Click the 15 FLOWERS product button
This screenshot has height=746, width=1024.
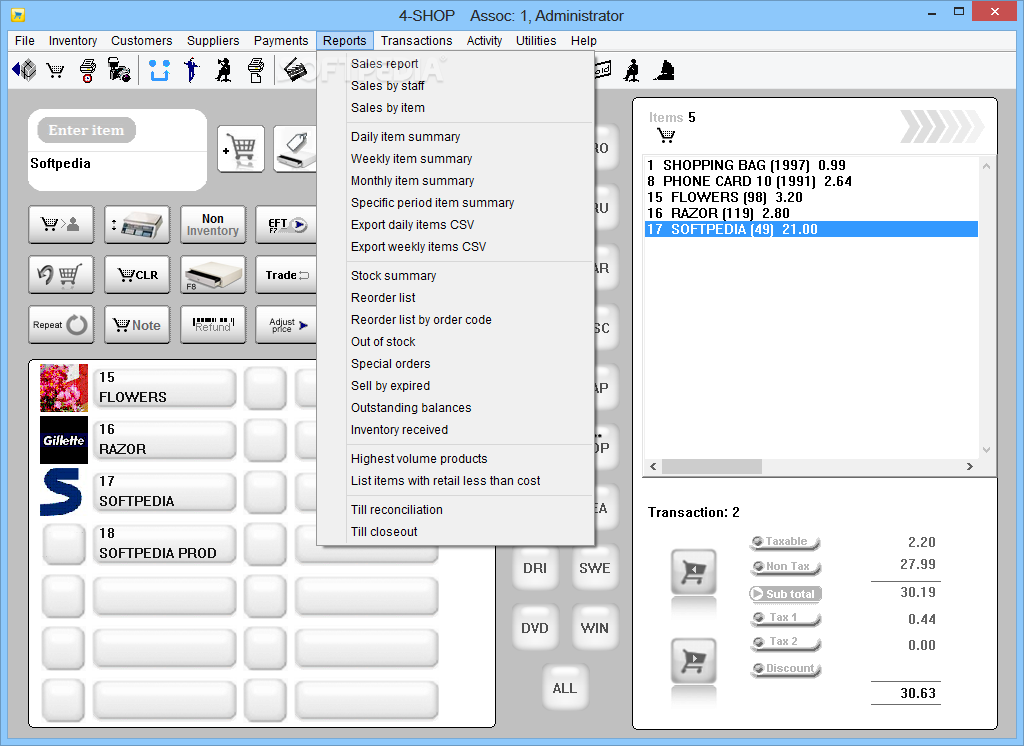tap(165, 387)
